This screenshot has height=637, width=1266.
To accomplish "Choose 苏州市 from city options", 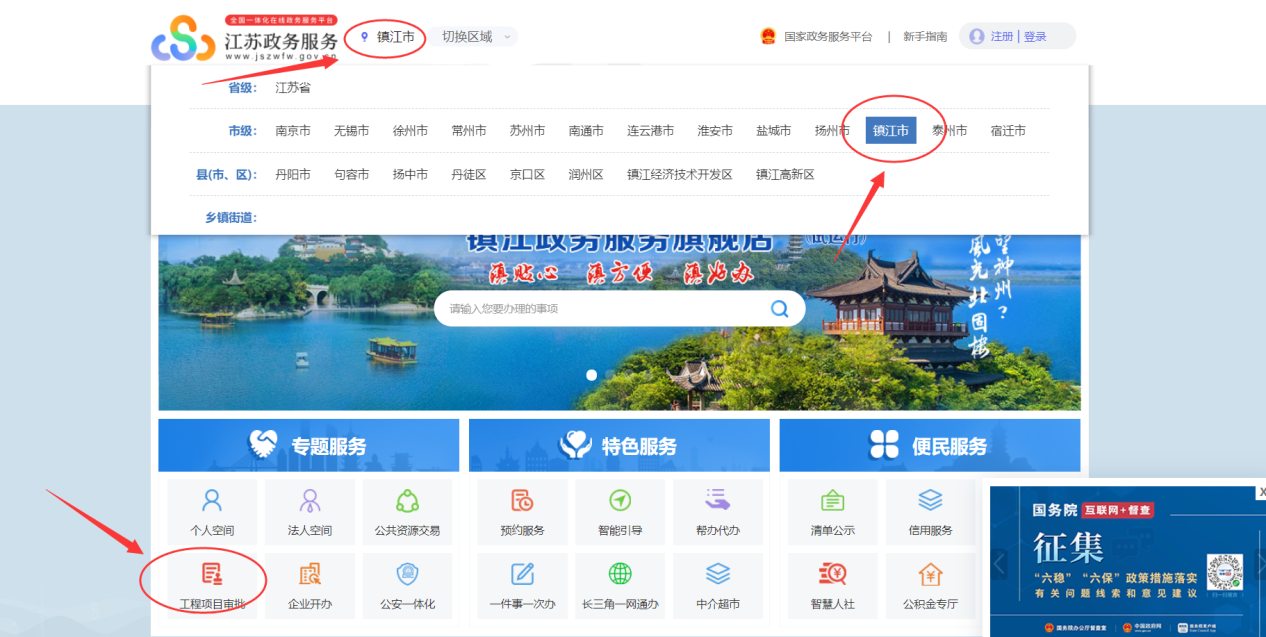I will coord(527,131).
